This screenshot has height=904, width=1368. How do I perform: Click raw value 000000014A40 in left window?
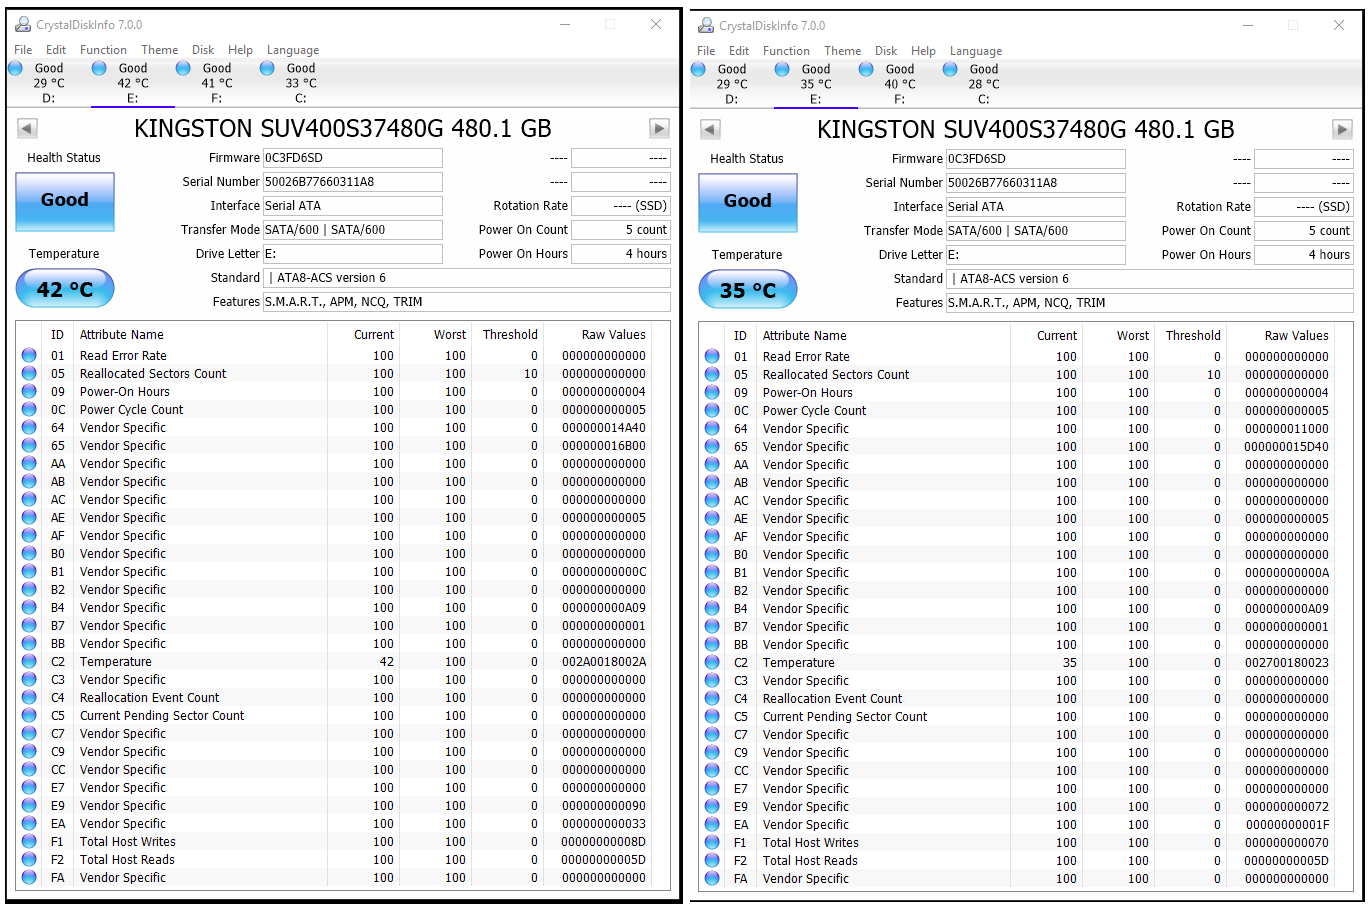point(604,427)
